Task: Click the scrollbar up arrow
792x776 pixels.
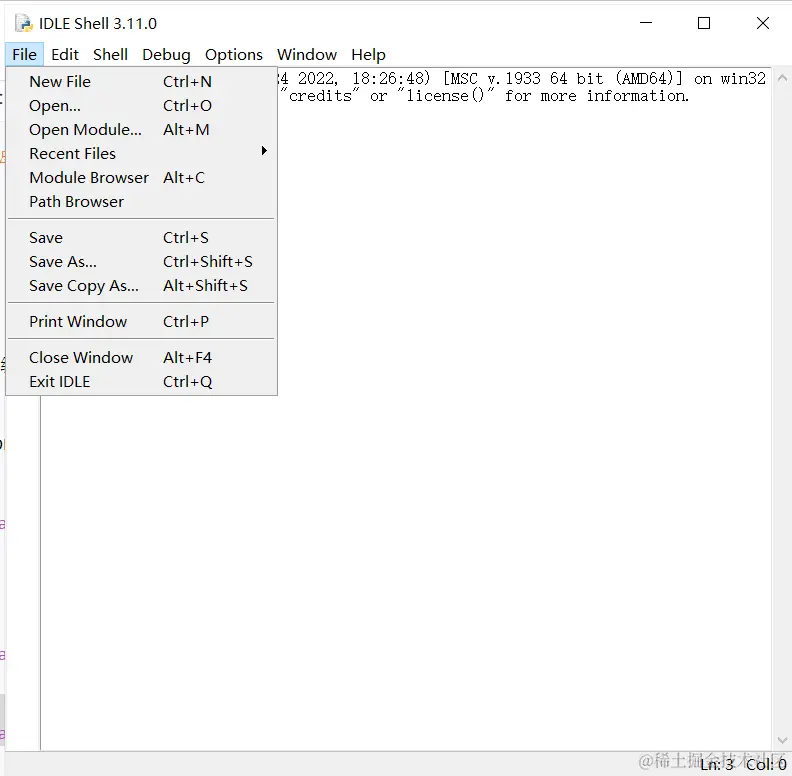Action: [x=782, y=78]
